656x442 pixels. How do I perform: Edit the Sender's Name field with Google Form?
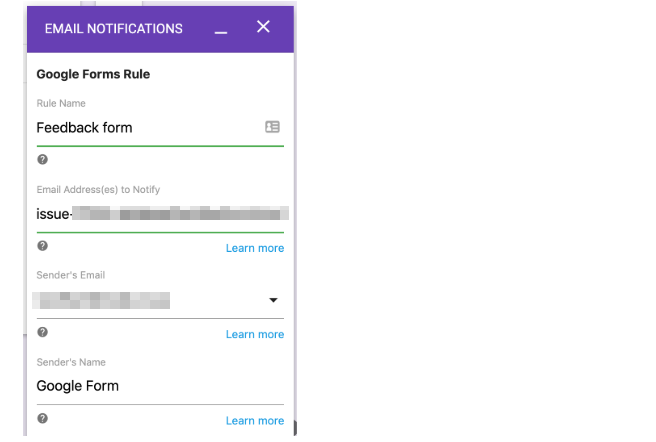[x=150, y=386]
